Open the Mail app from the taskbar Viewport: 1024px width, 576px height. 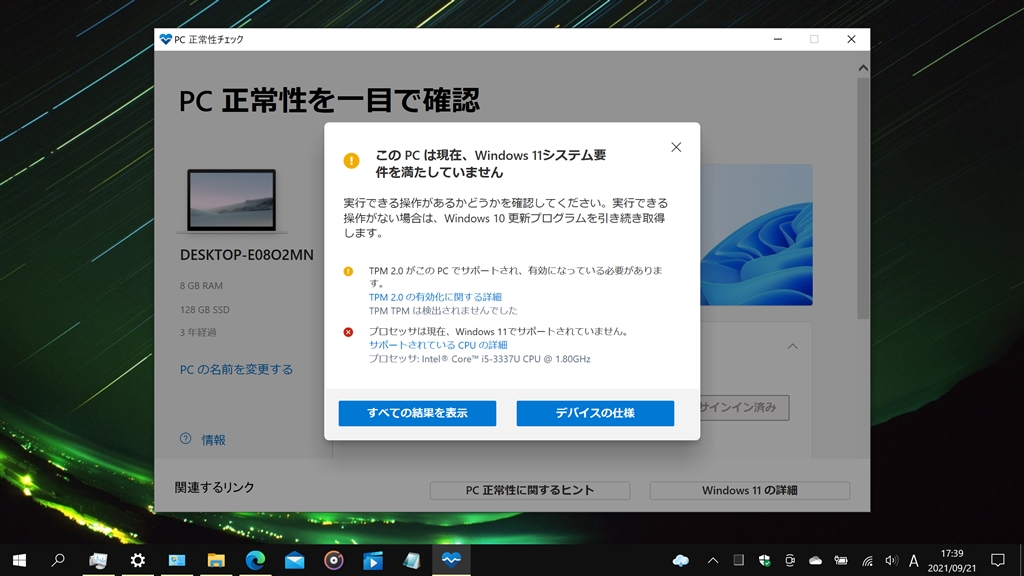pos(295,560)
